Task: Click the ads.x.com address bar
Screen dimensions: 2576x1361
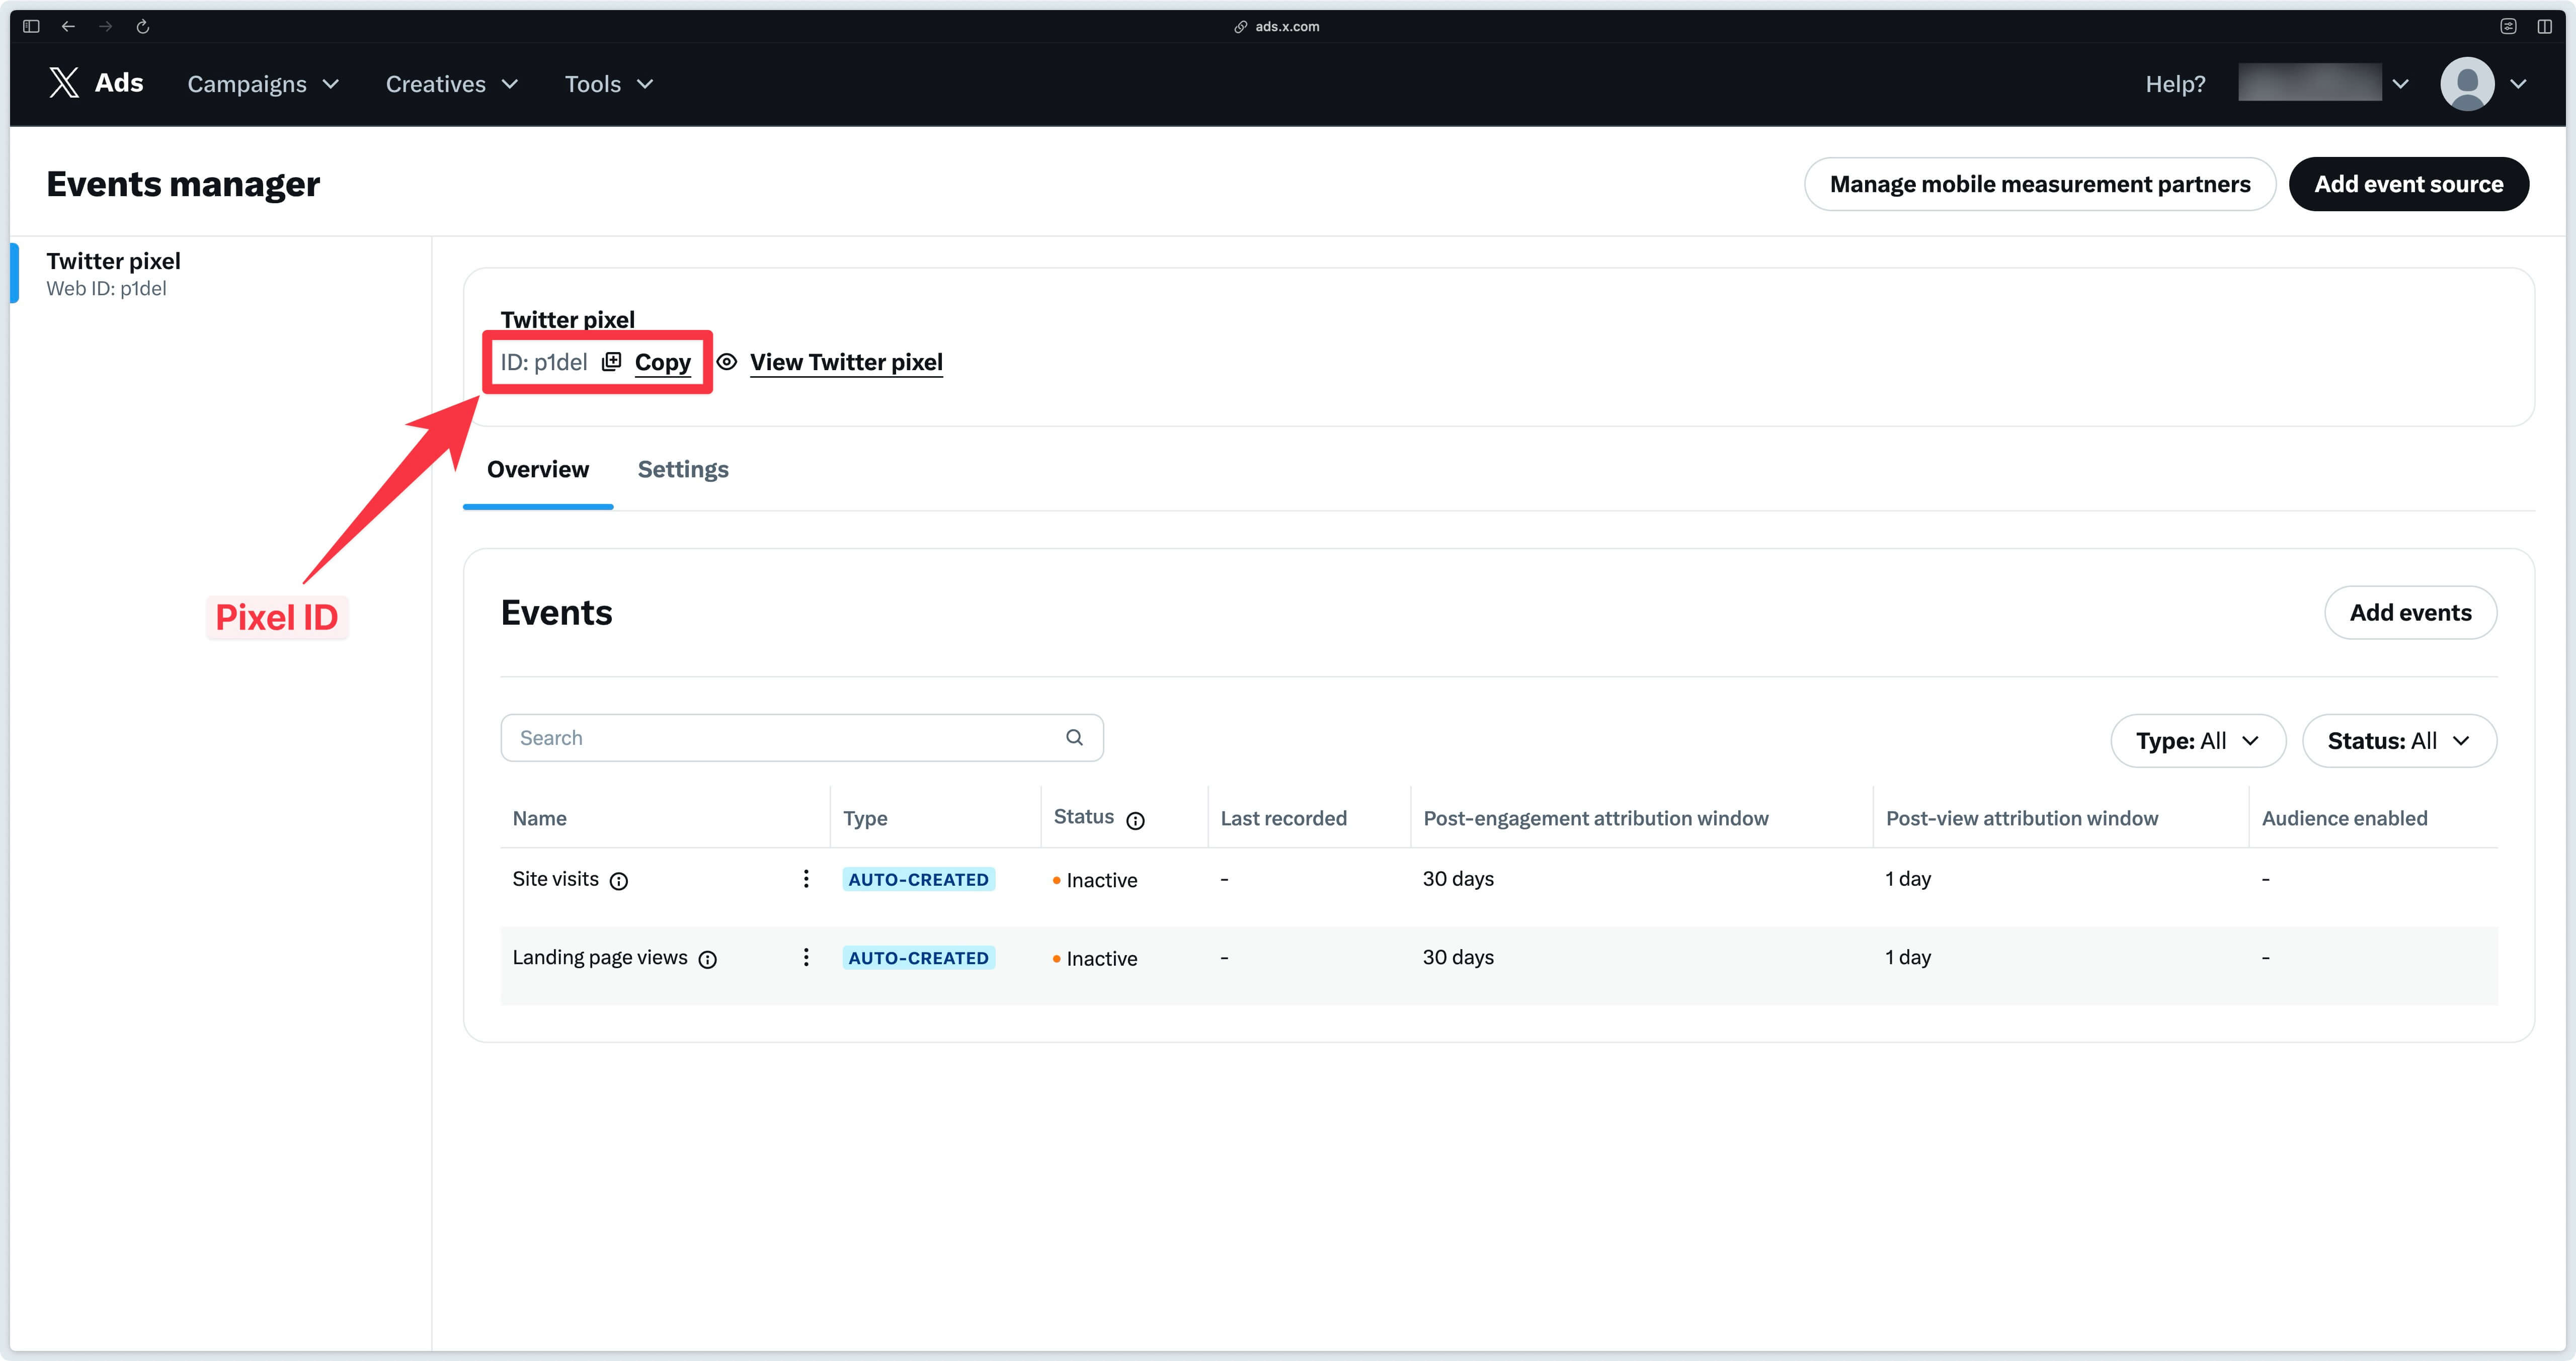Action: point(1287,27)
